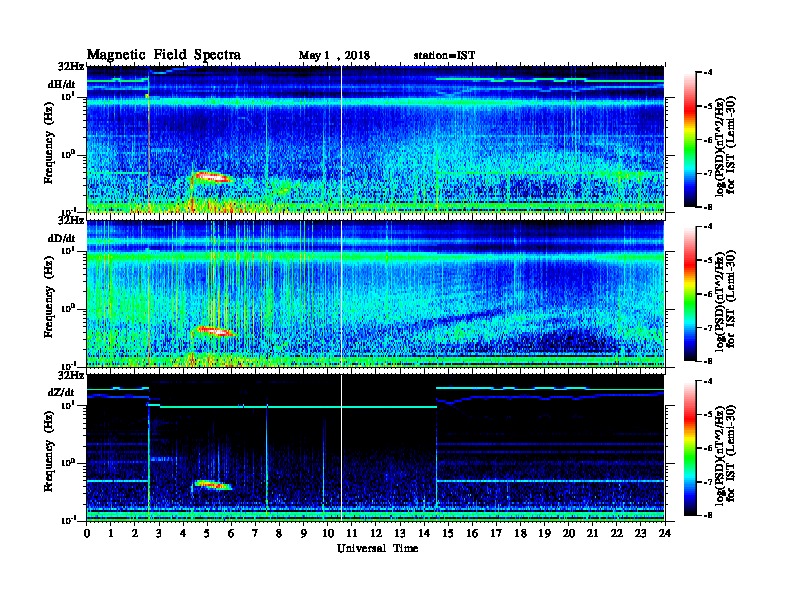Click hour tick label 0 on time axis
This screenshot has width=792, height=612.
pos(87,533)
